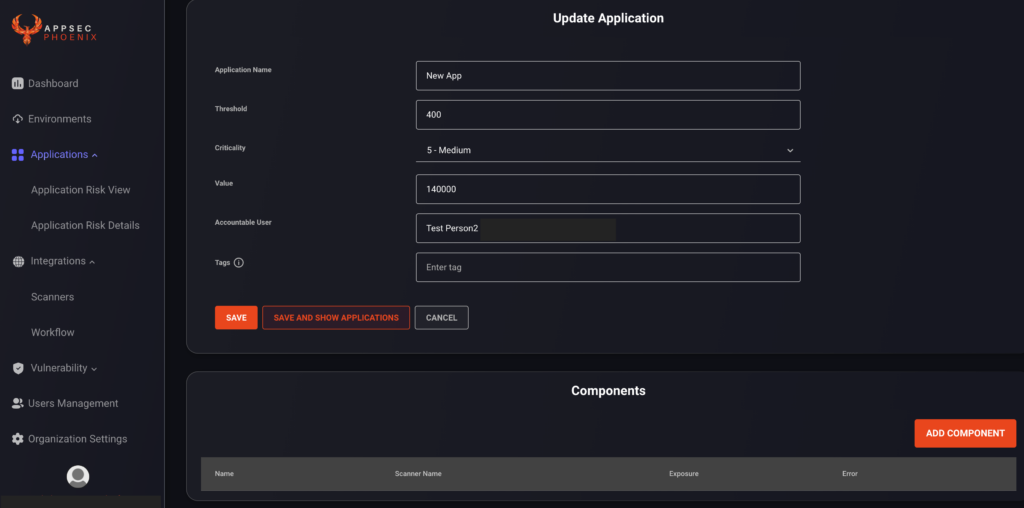Click the Tags info icon

pyautogui.click(x=238, y=262)
